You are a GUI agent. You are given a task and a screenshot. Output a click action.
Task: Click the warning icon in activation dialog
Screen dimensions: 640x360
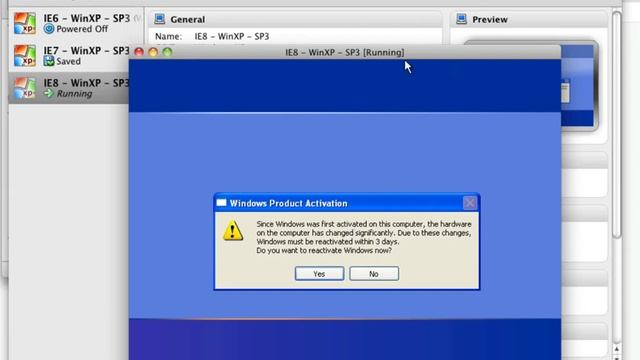coord(233,231)
